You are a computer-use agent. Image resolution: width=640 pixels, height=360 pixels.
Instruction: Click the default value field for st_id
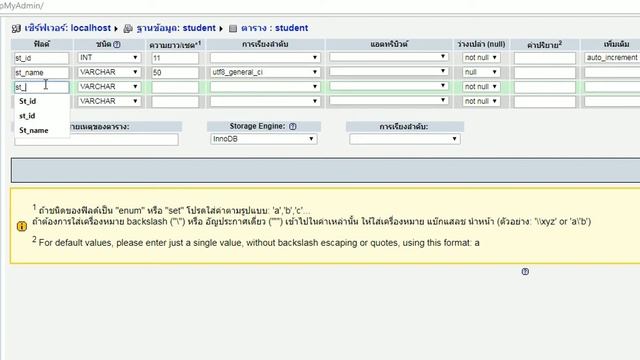(x=544, y=58)
